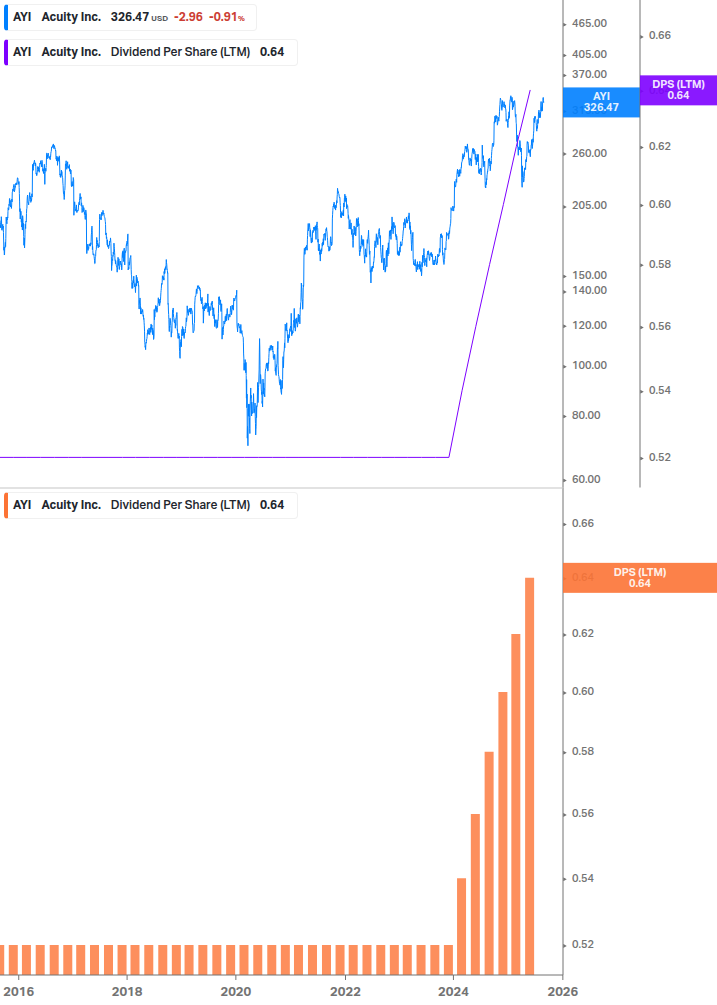Click the 370.00 price axis label
Image resolution: width=717 pixels, height=1005 pixels.
(589, 74)
